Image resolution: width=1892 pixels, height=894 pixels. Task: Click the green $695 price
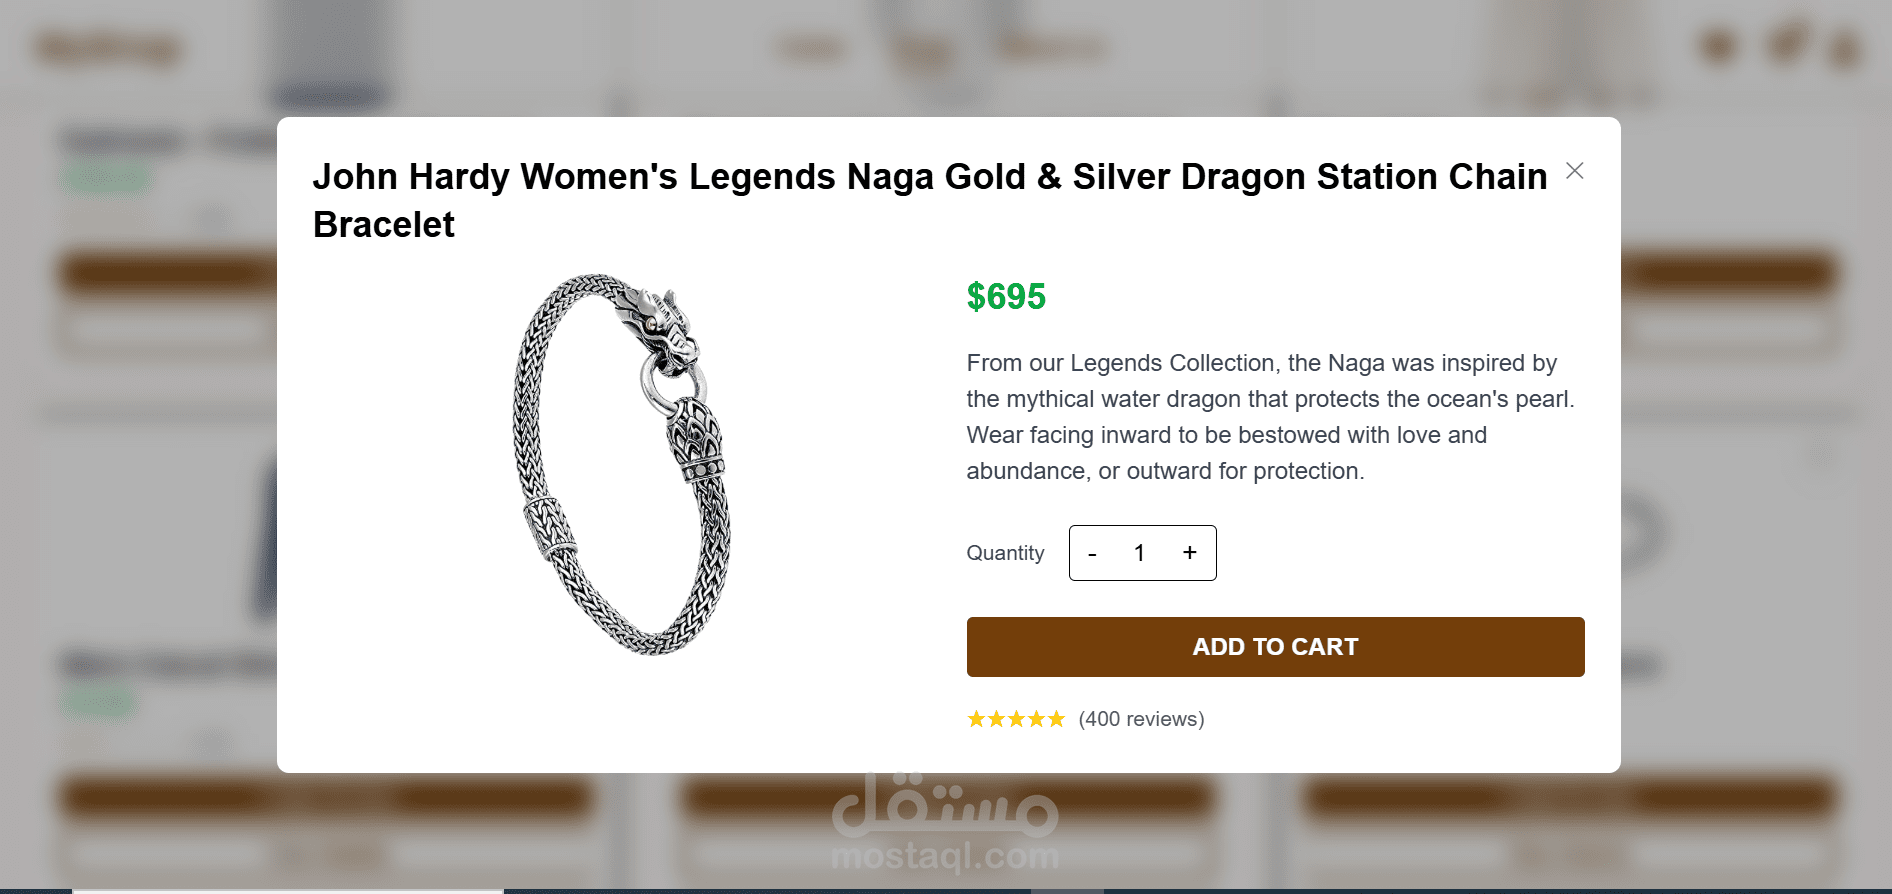point(1005,297)
